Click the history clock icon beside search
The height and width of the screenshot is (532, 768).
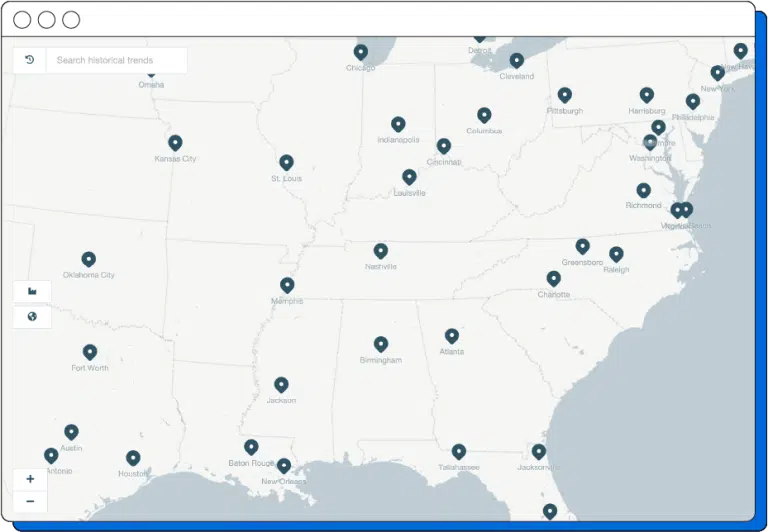pos(29,60)
